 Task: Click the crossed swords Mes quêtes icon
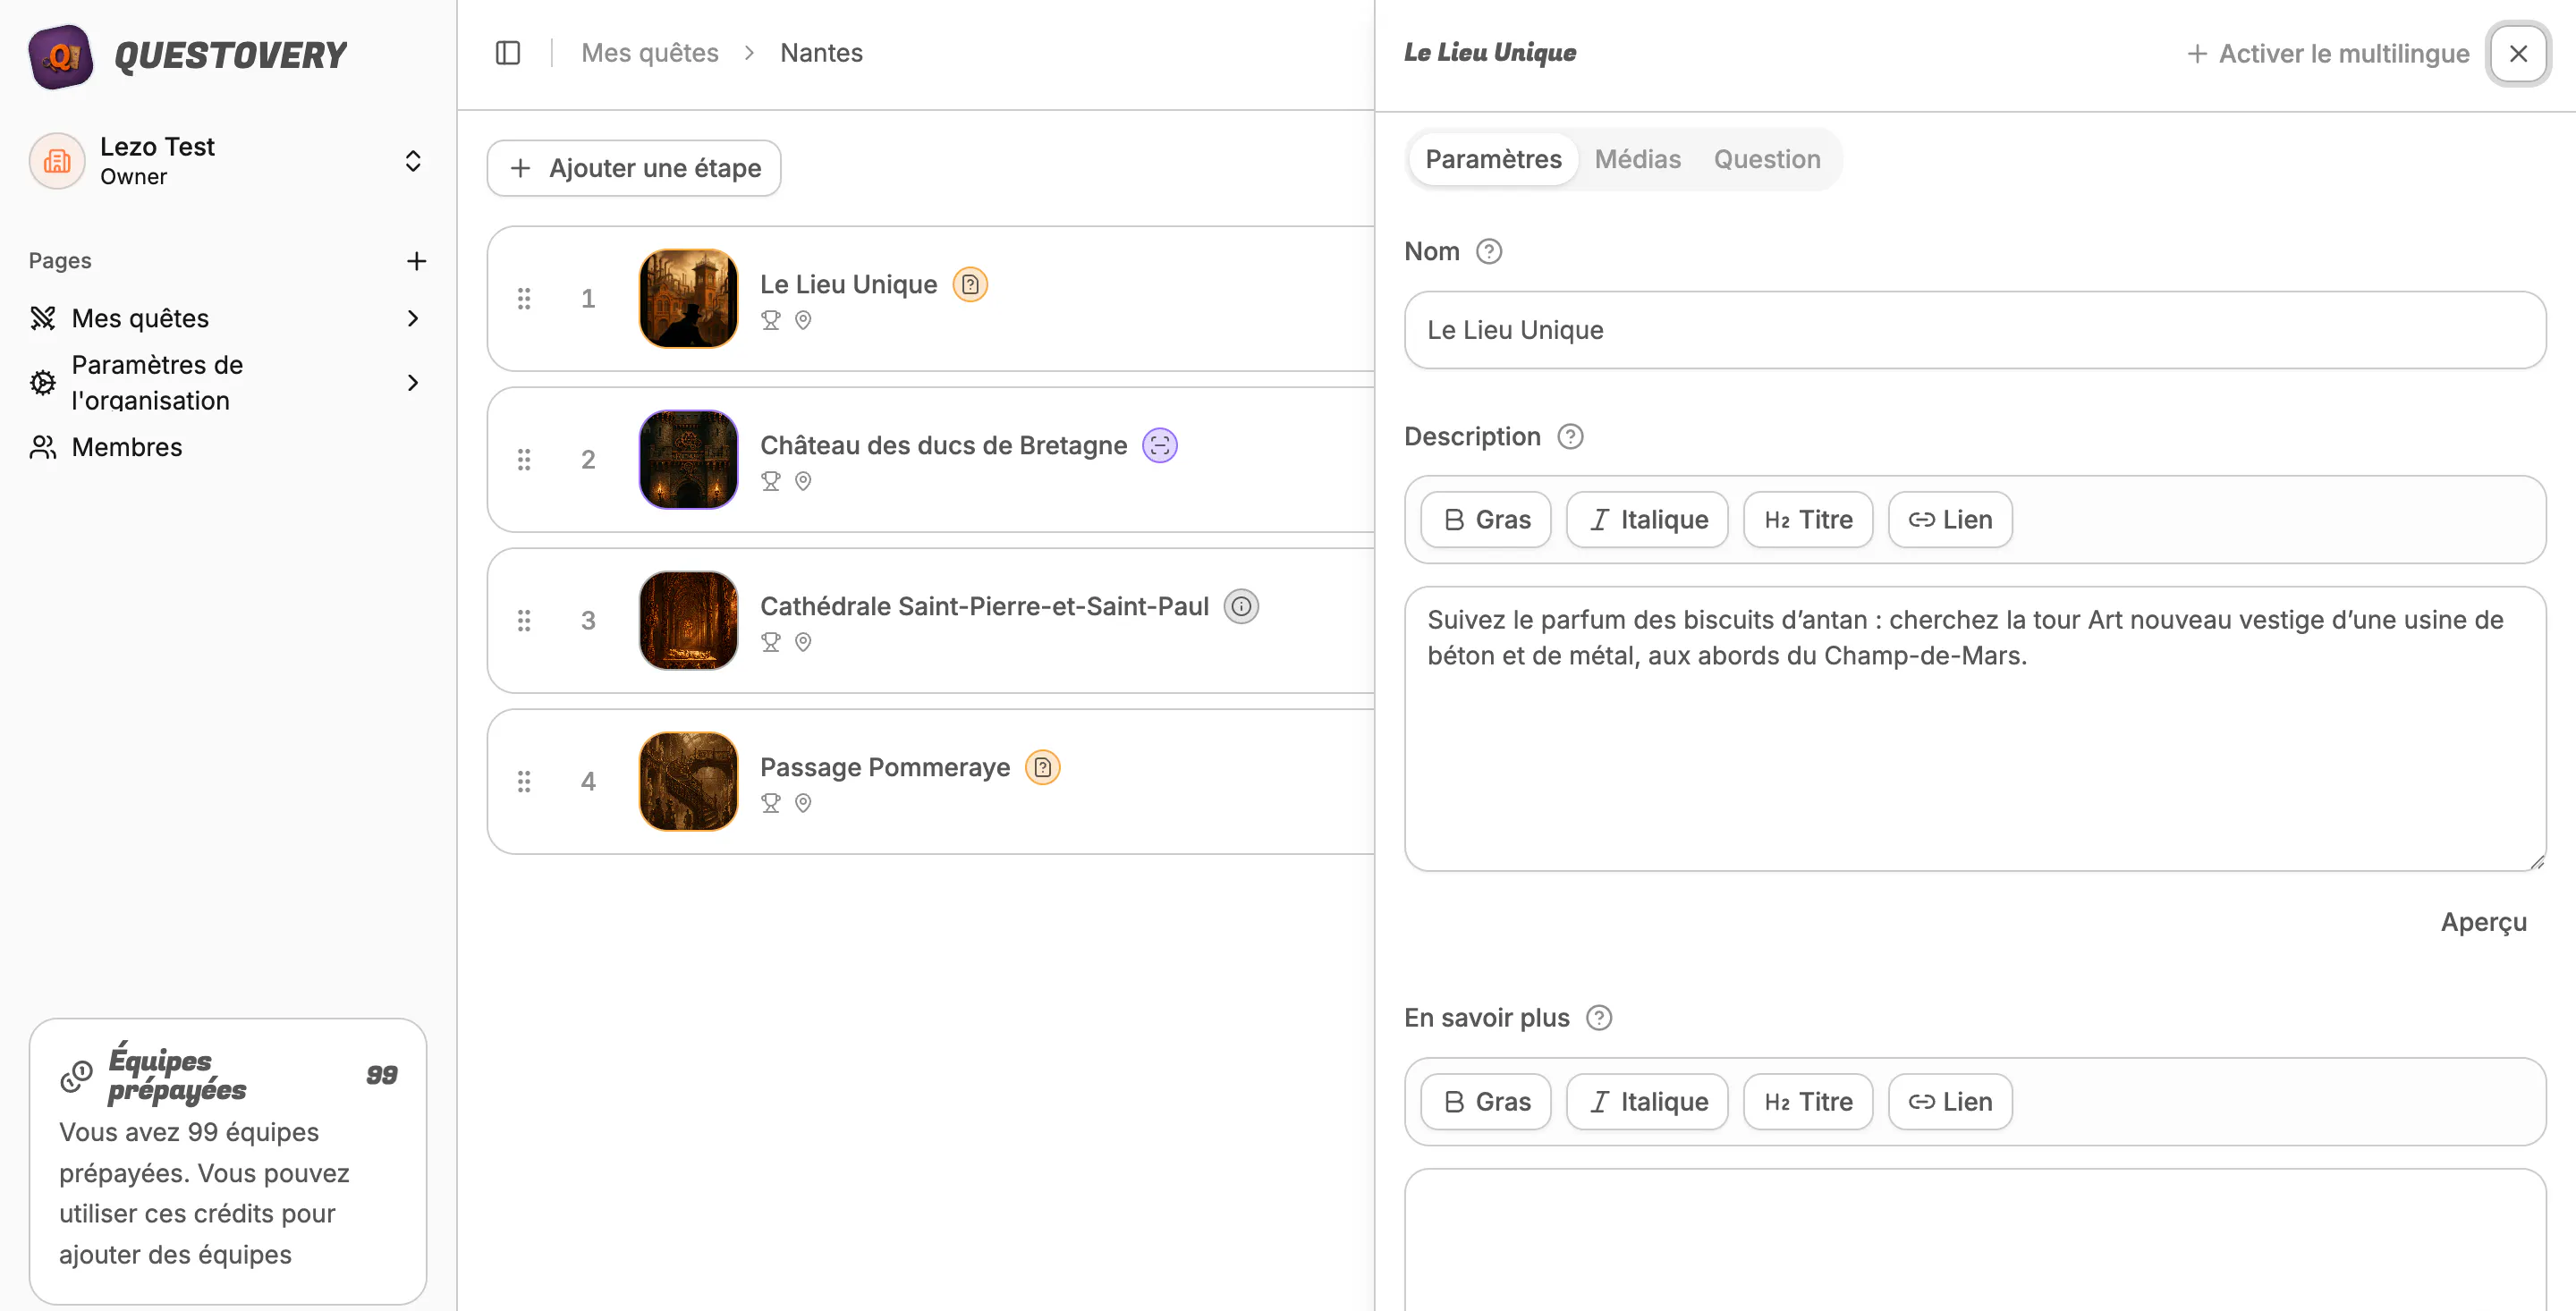coord(43,318)
